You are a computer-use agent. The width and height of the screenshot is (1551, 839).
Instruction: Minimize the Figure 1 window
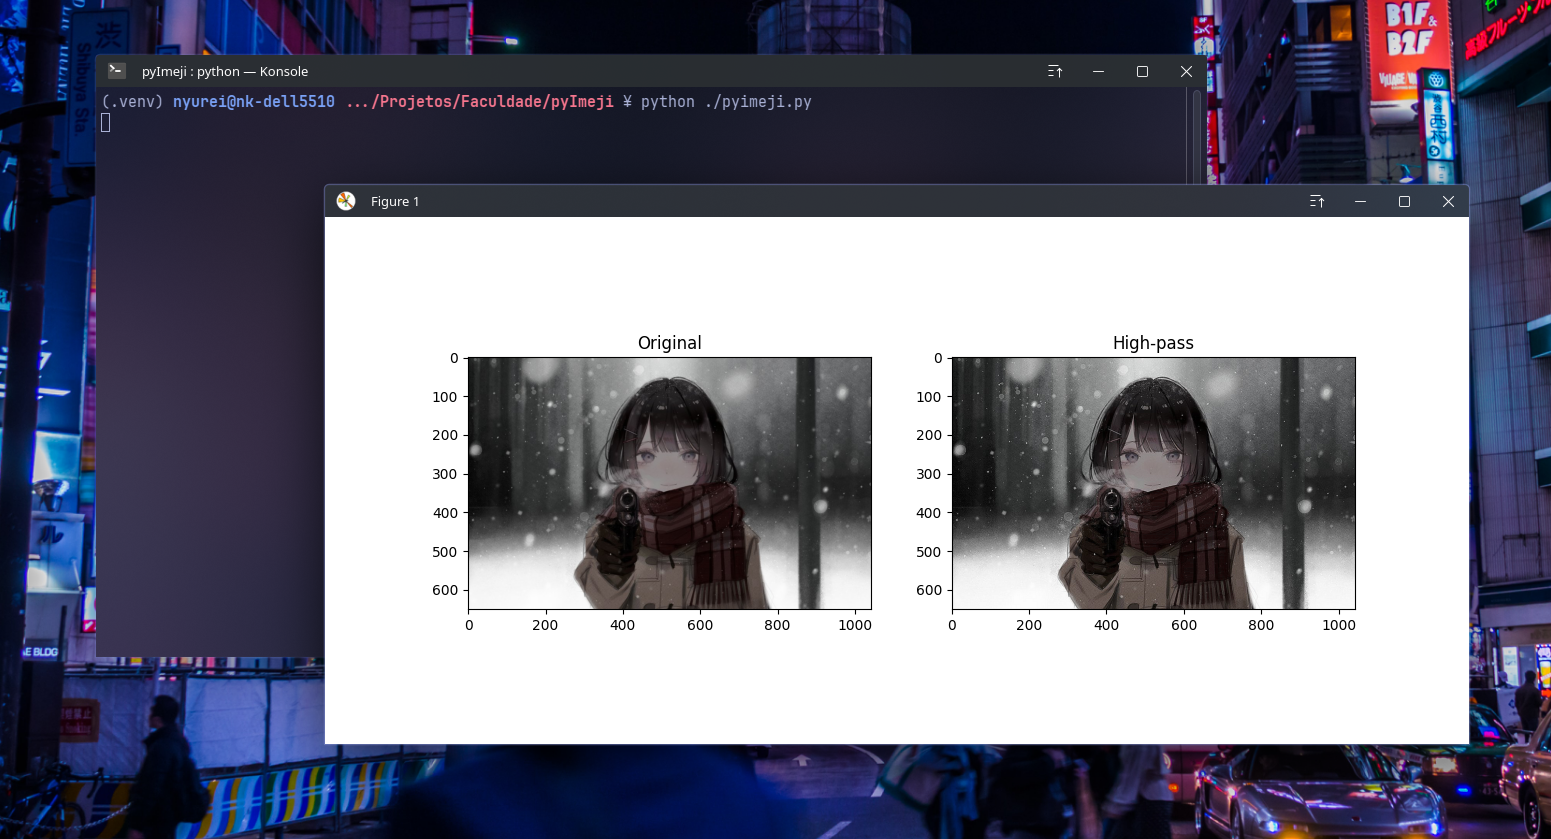1361,201
